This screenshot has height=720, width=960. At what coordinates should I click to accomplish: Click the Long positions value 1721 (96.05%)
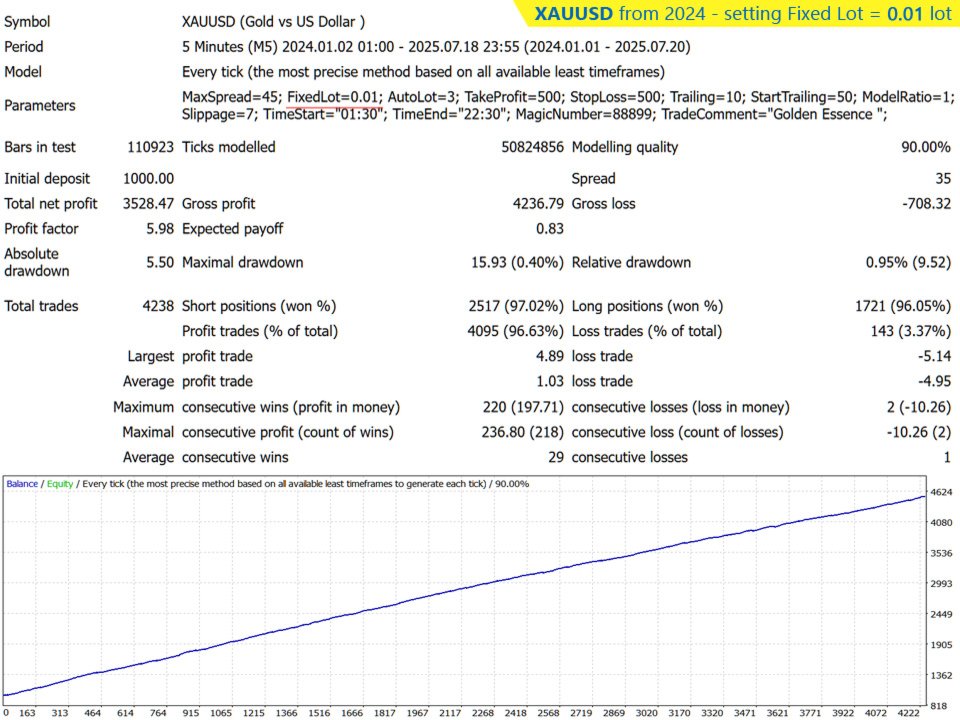pos(903,306)
